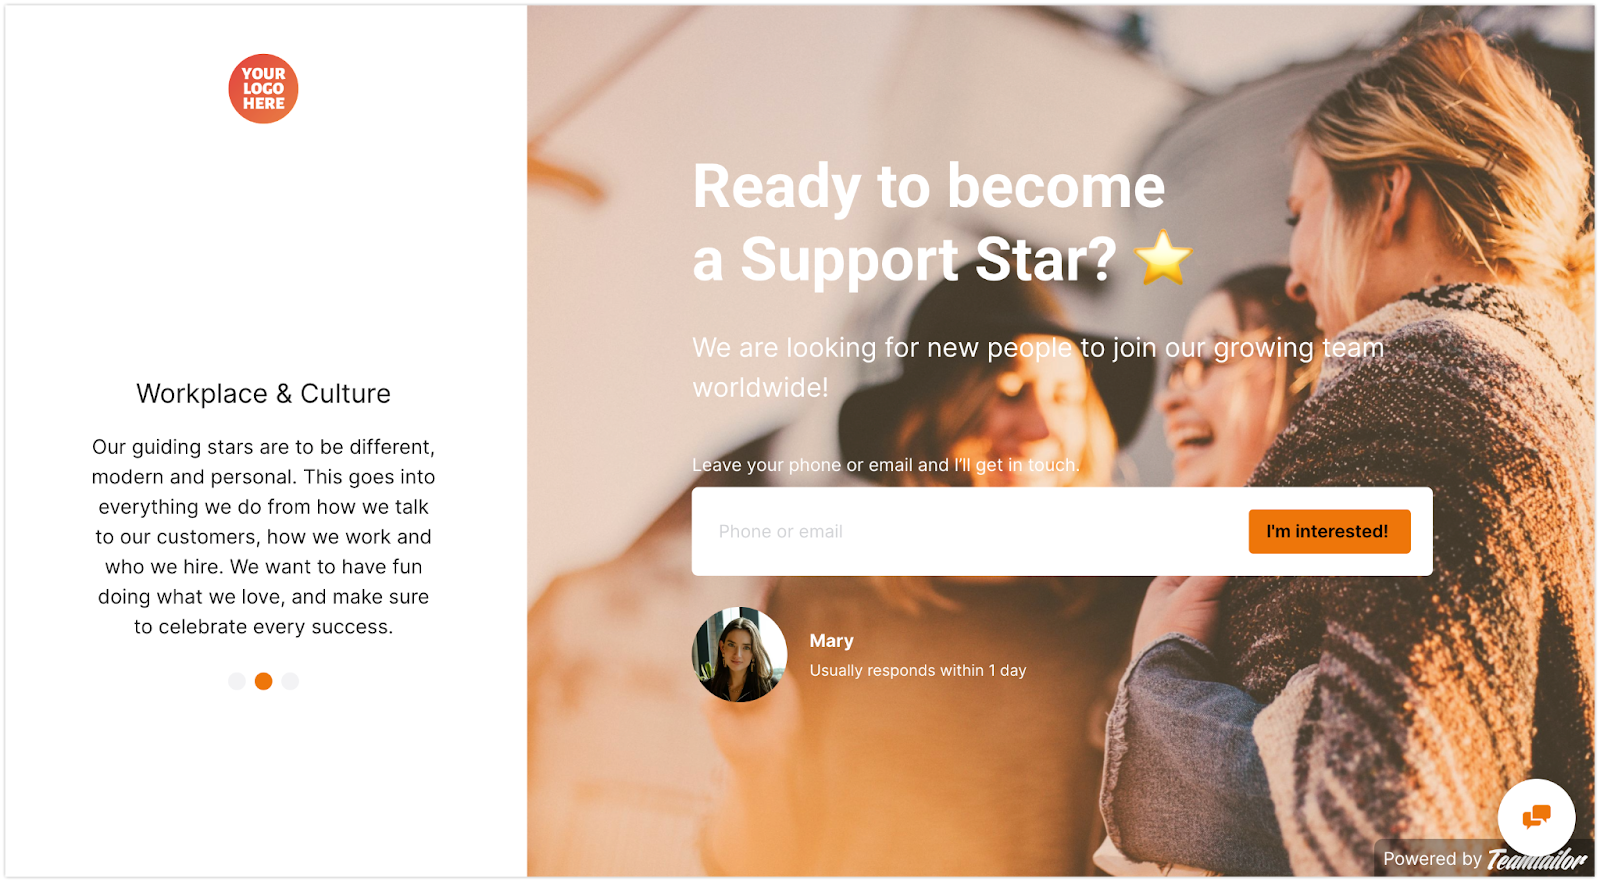The height and width of the screenshot is (882, 1600).
Task: Select the third carousel dot
Action: pos(290,681)
